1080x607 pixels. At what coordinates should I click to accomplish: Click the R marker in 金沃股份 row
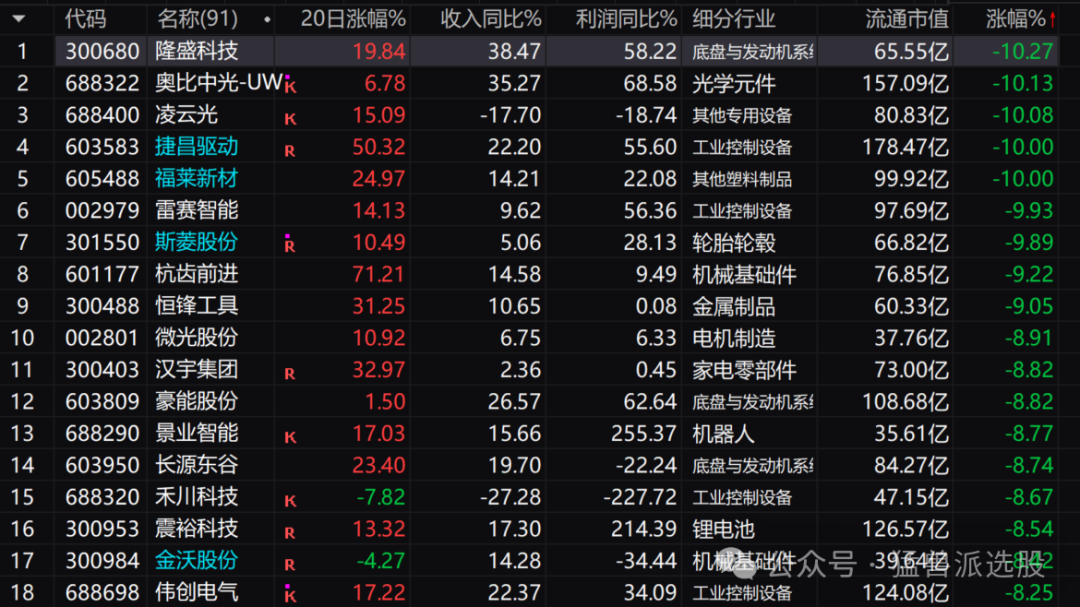click(x=290, y=564)
